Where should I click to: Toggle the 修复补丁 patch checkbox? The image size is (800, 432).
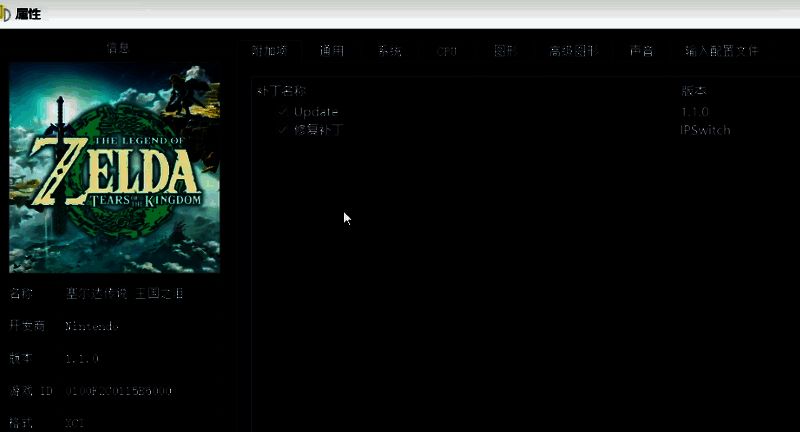coord(283,130)
